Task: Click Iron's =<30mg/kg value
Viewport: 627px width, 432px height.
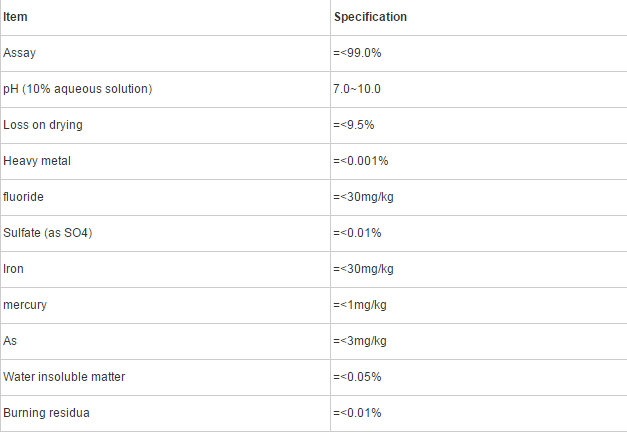Action: pos(363,269)
